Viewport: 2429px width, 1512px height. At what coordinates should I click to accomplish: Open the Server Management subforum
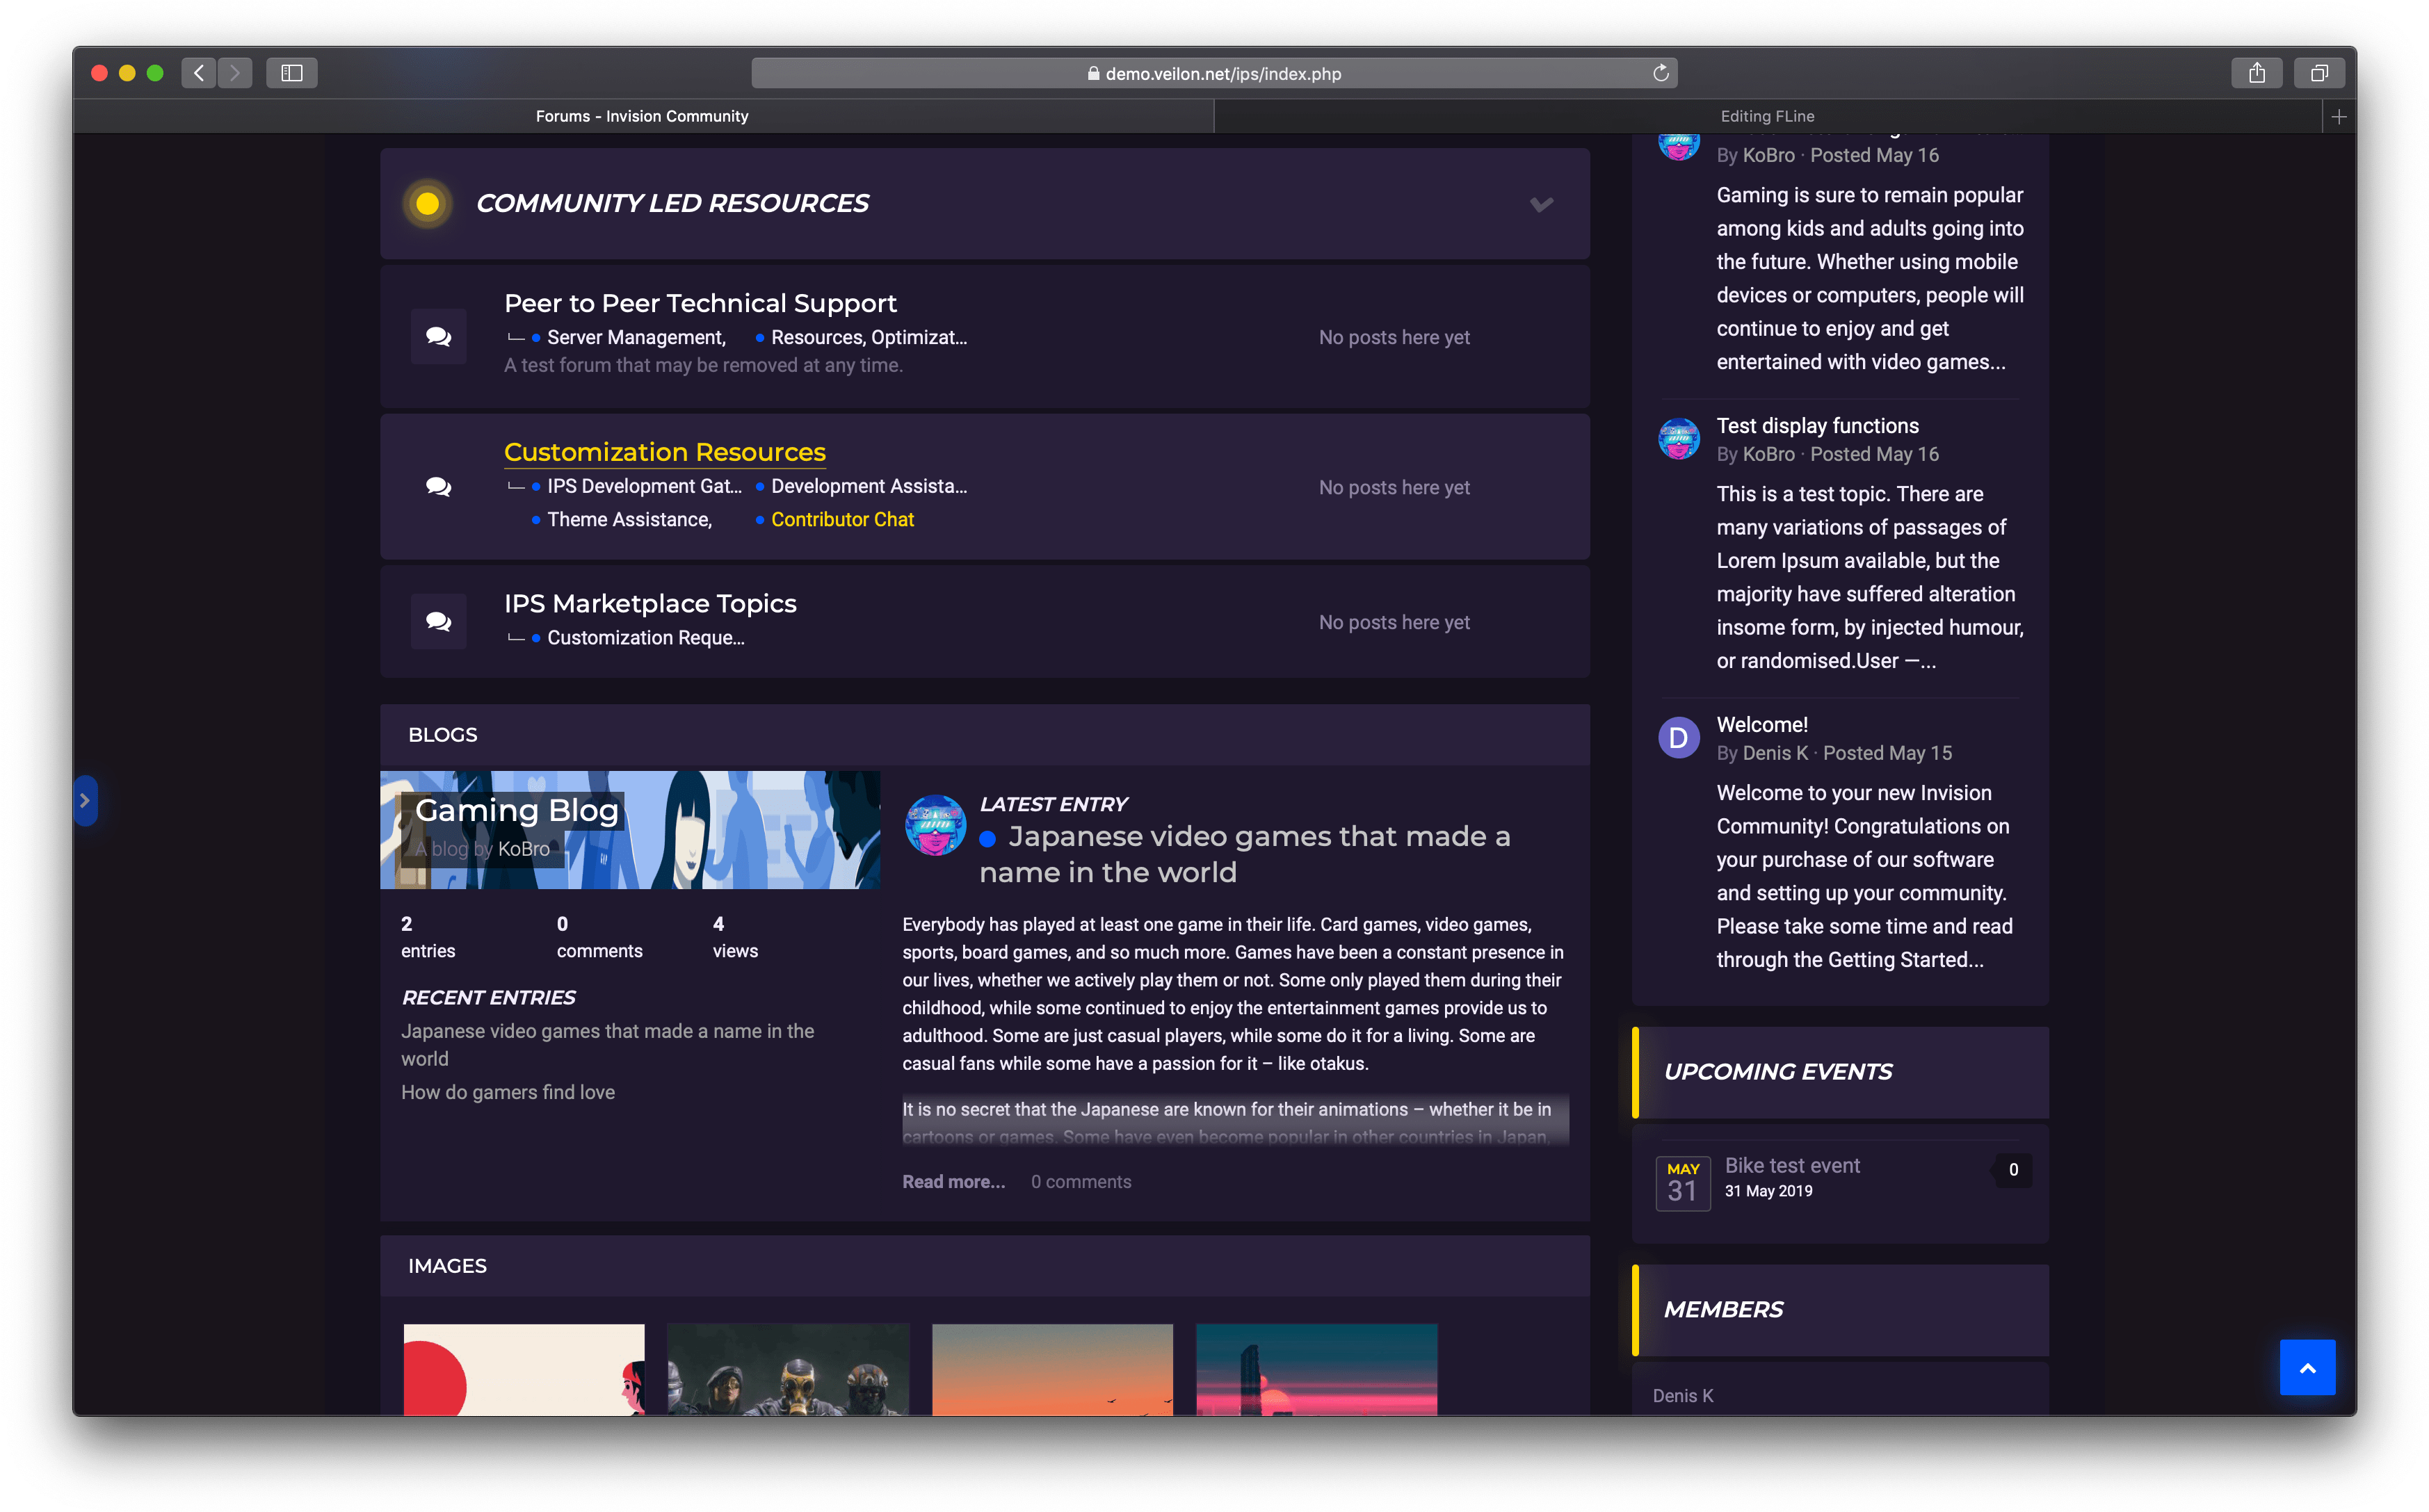coord(636,337)
